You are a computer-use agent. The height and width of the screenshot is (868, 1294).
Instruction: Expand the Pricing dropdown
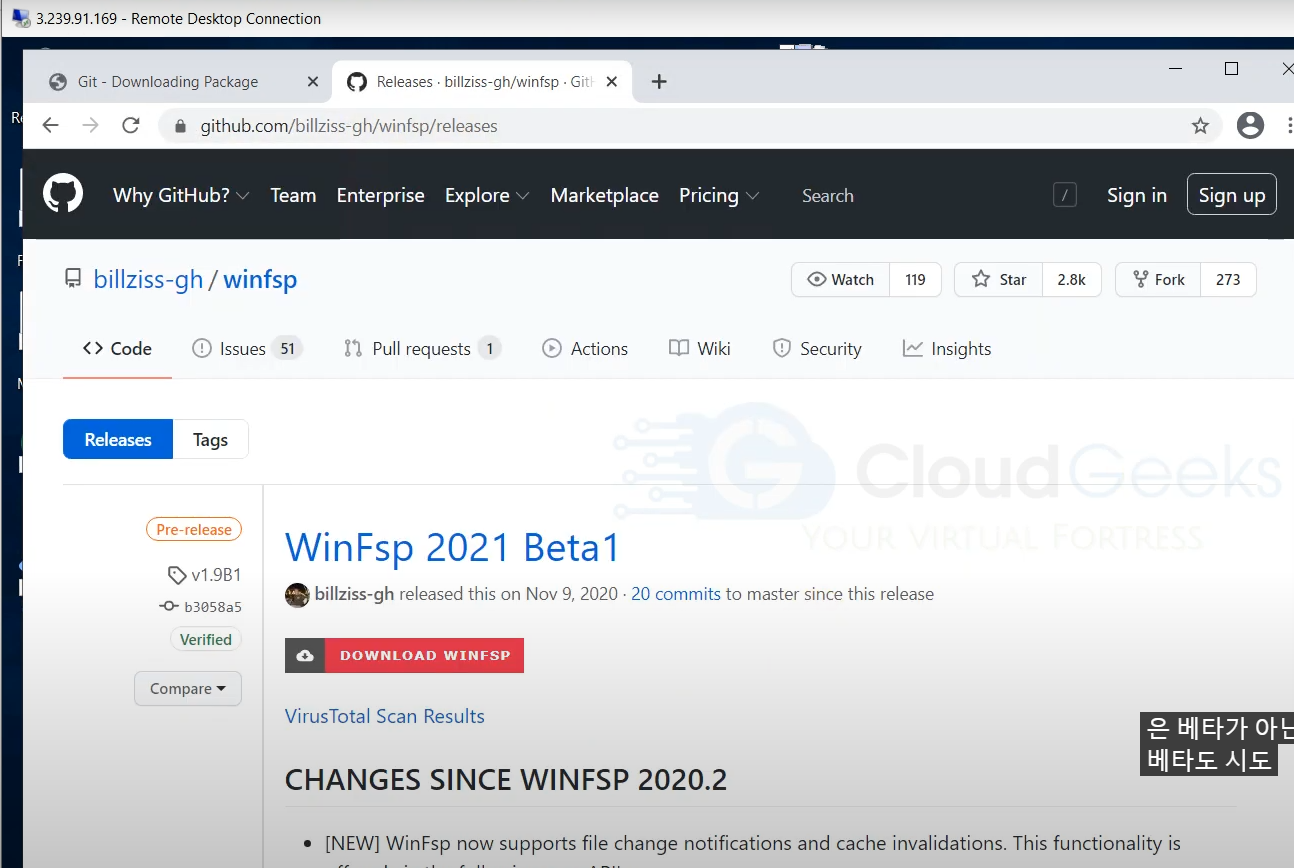coord(719,196)
